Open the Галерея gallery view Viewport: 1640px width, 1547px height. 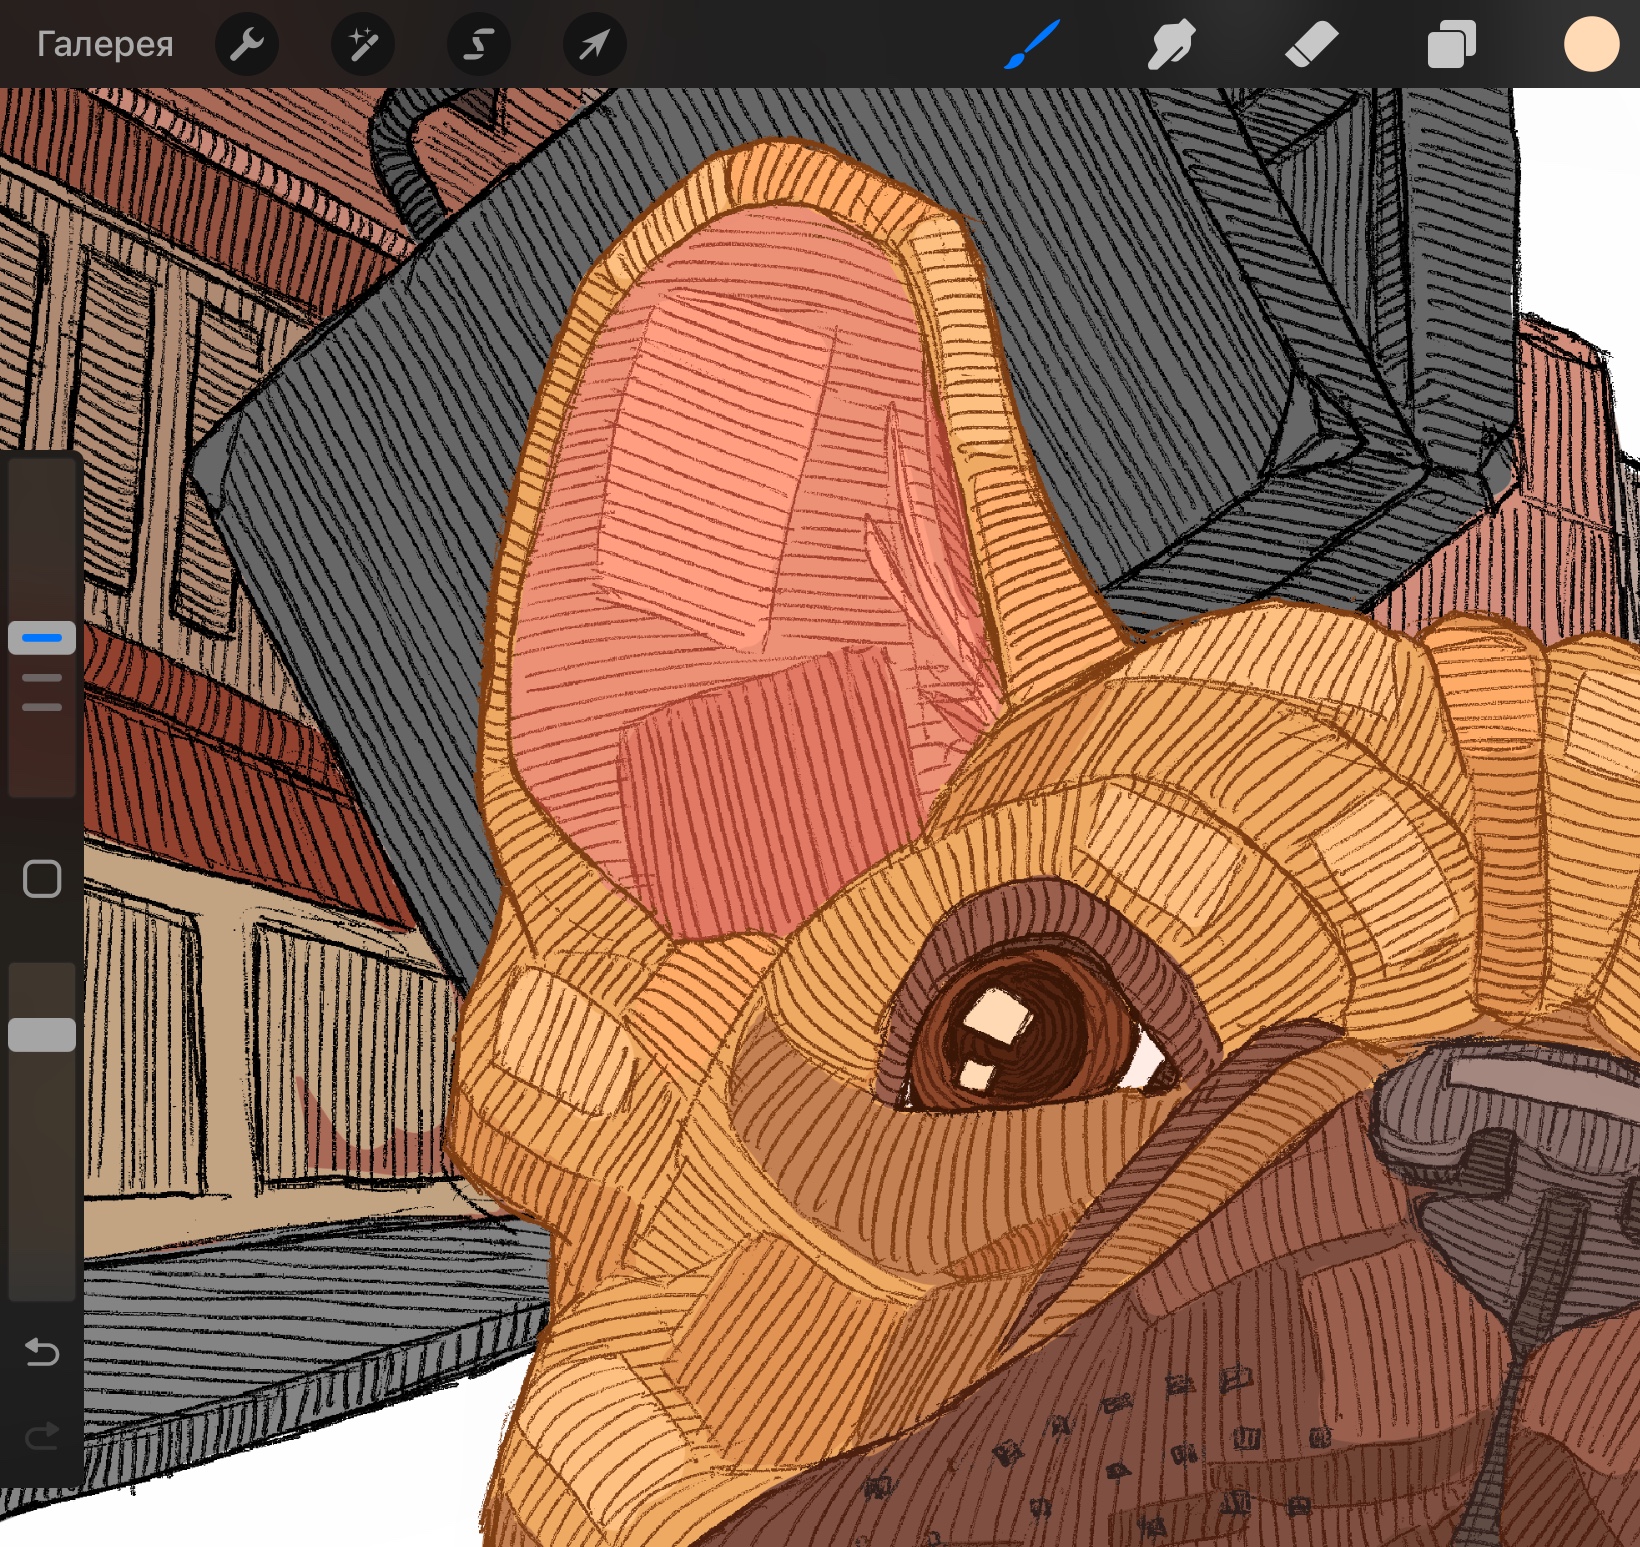pos(105,44)
